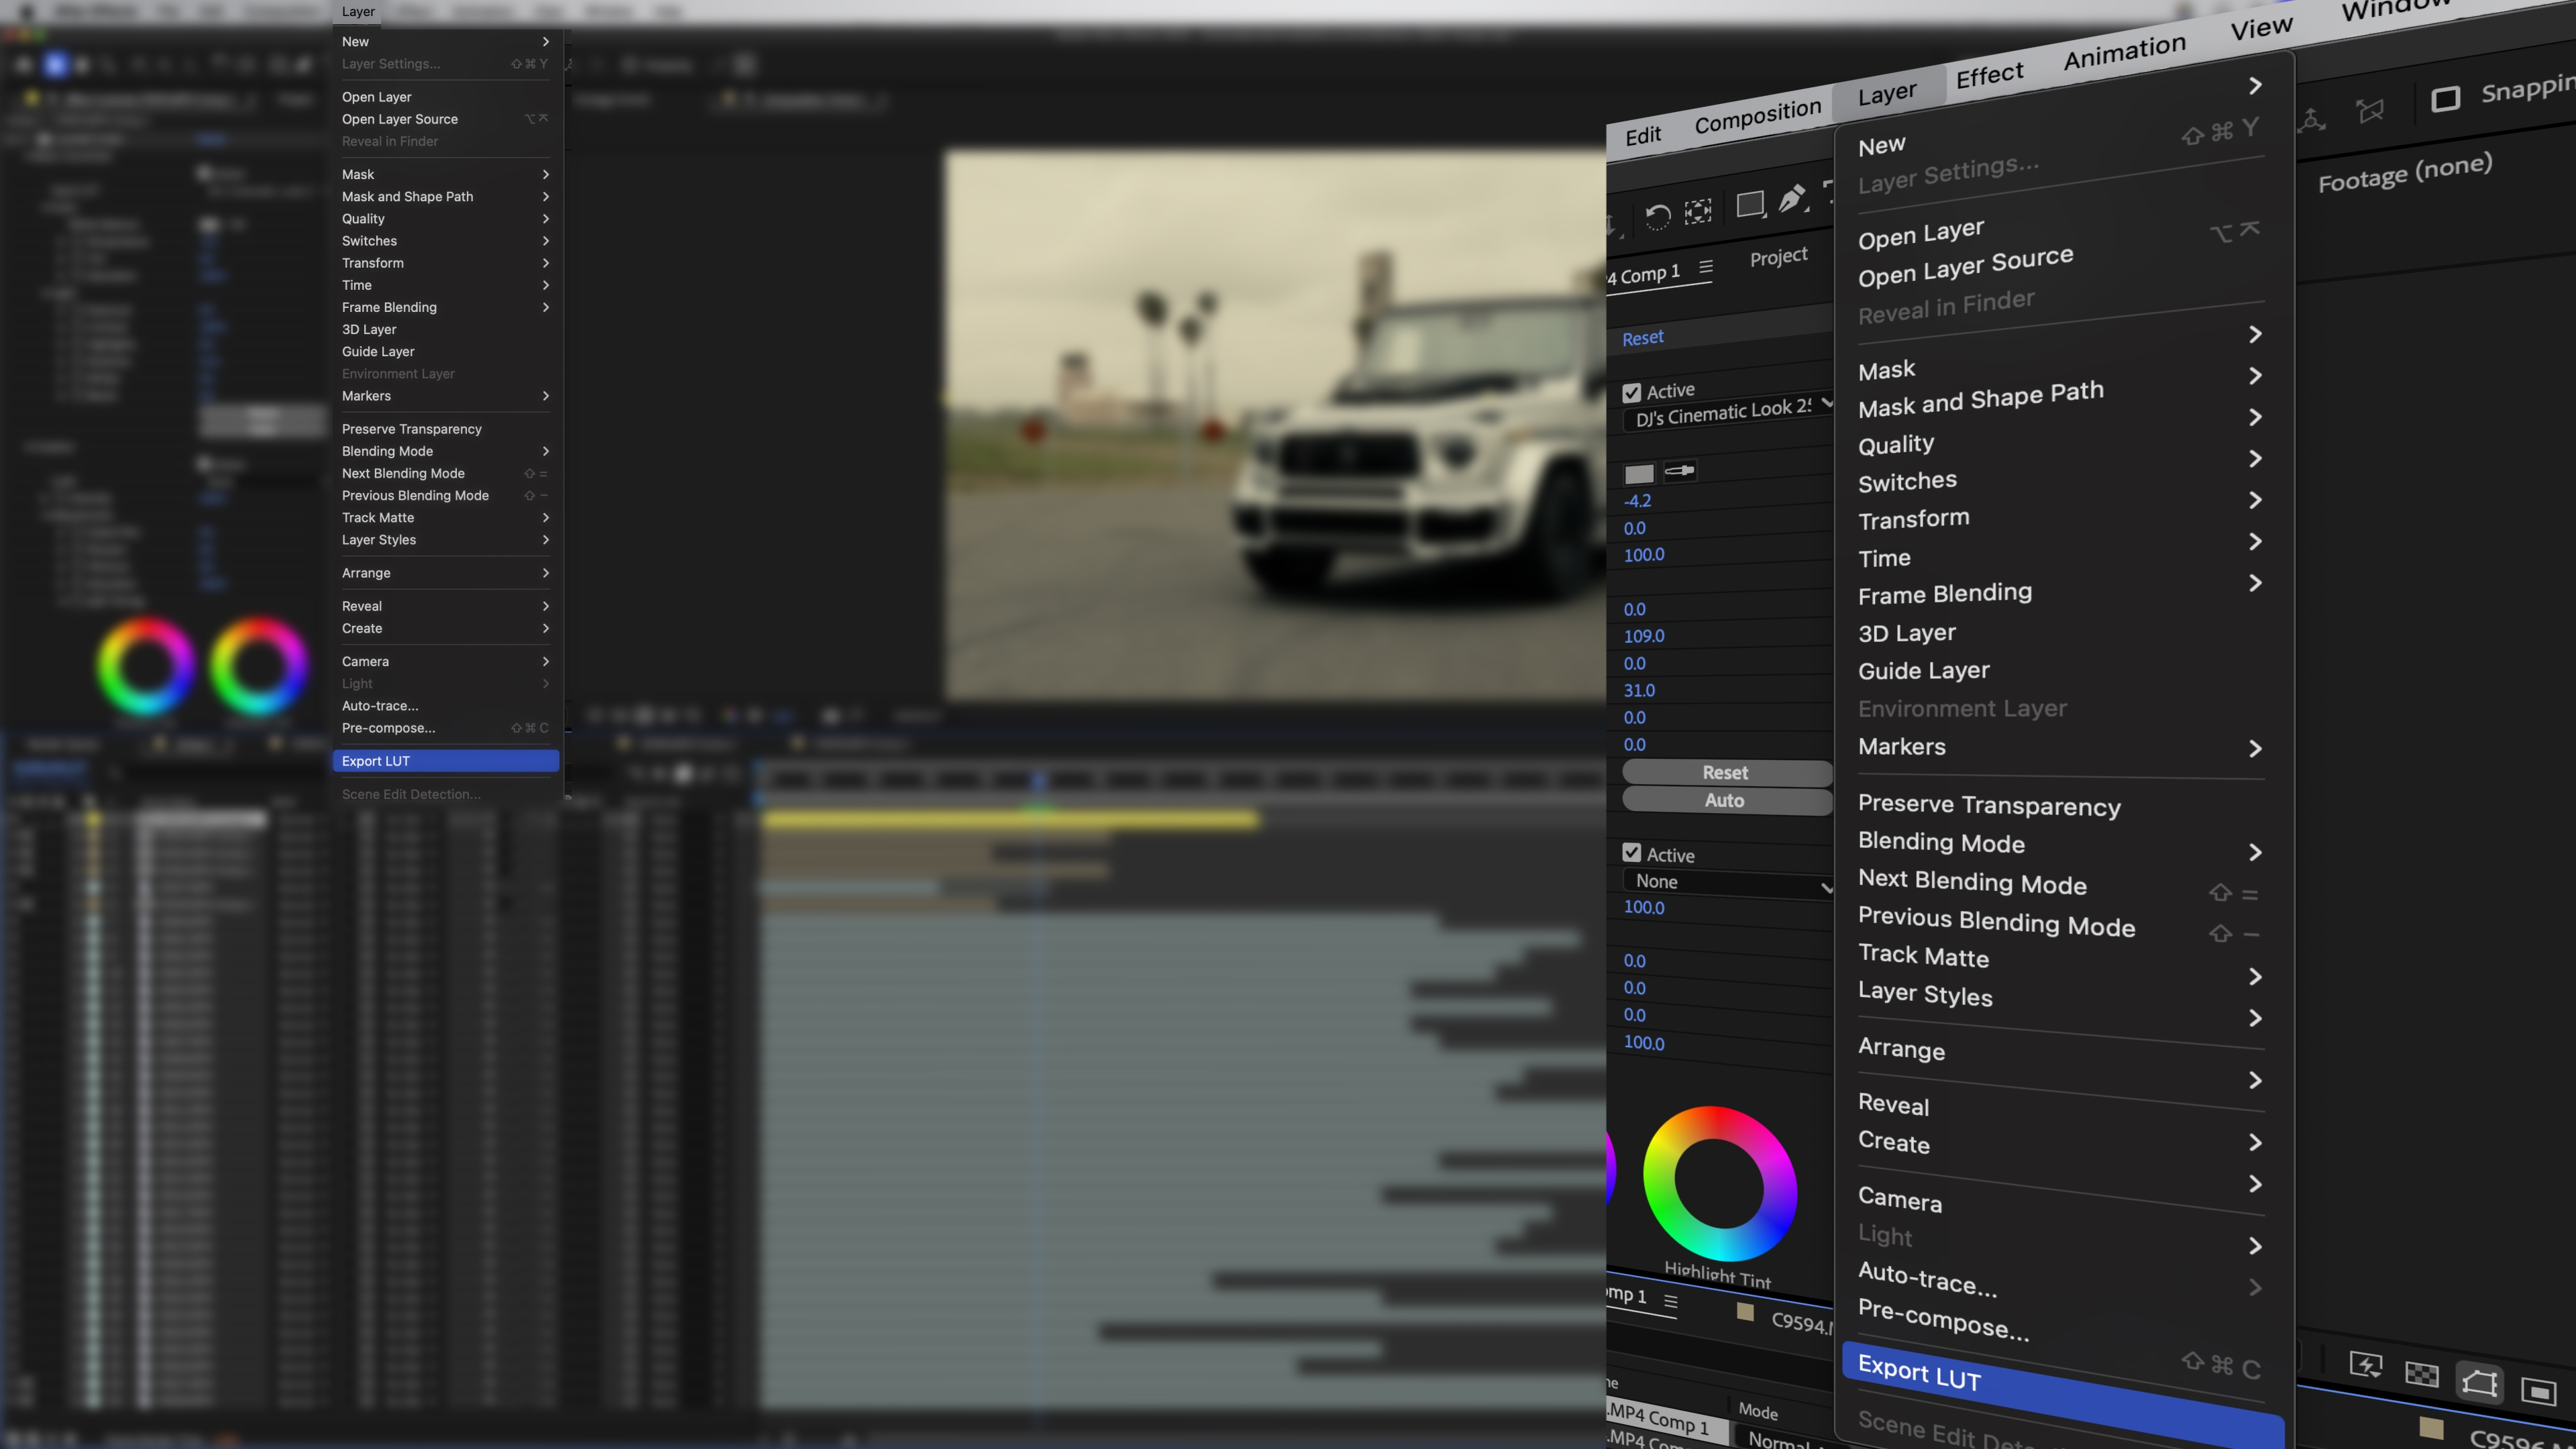Click the 31.0 value field
The height and width of the screenshot is (1449, 2576).
[x=1639, y=690]
